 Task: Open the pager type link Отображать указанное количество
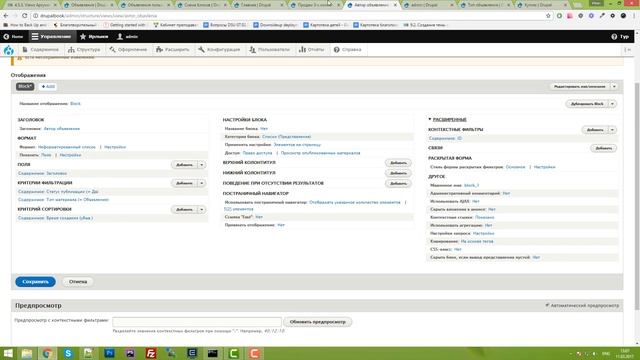click(355, 202)
